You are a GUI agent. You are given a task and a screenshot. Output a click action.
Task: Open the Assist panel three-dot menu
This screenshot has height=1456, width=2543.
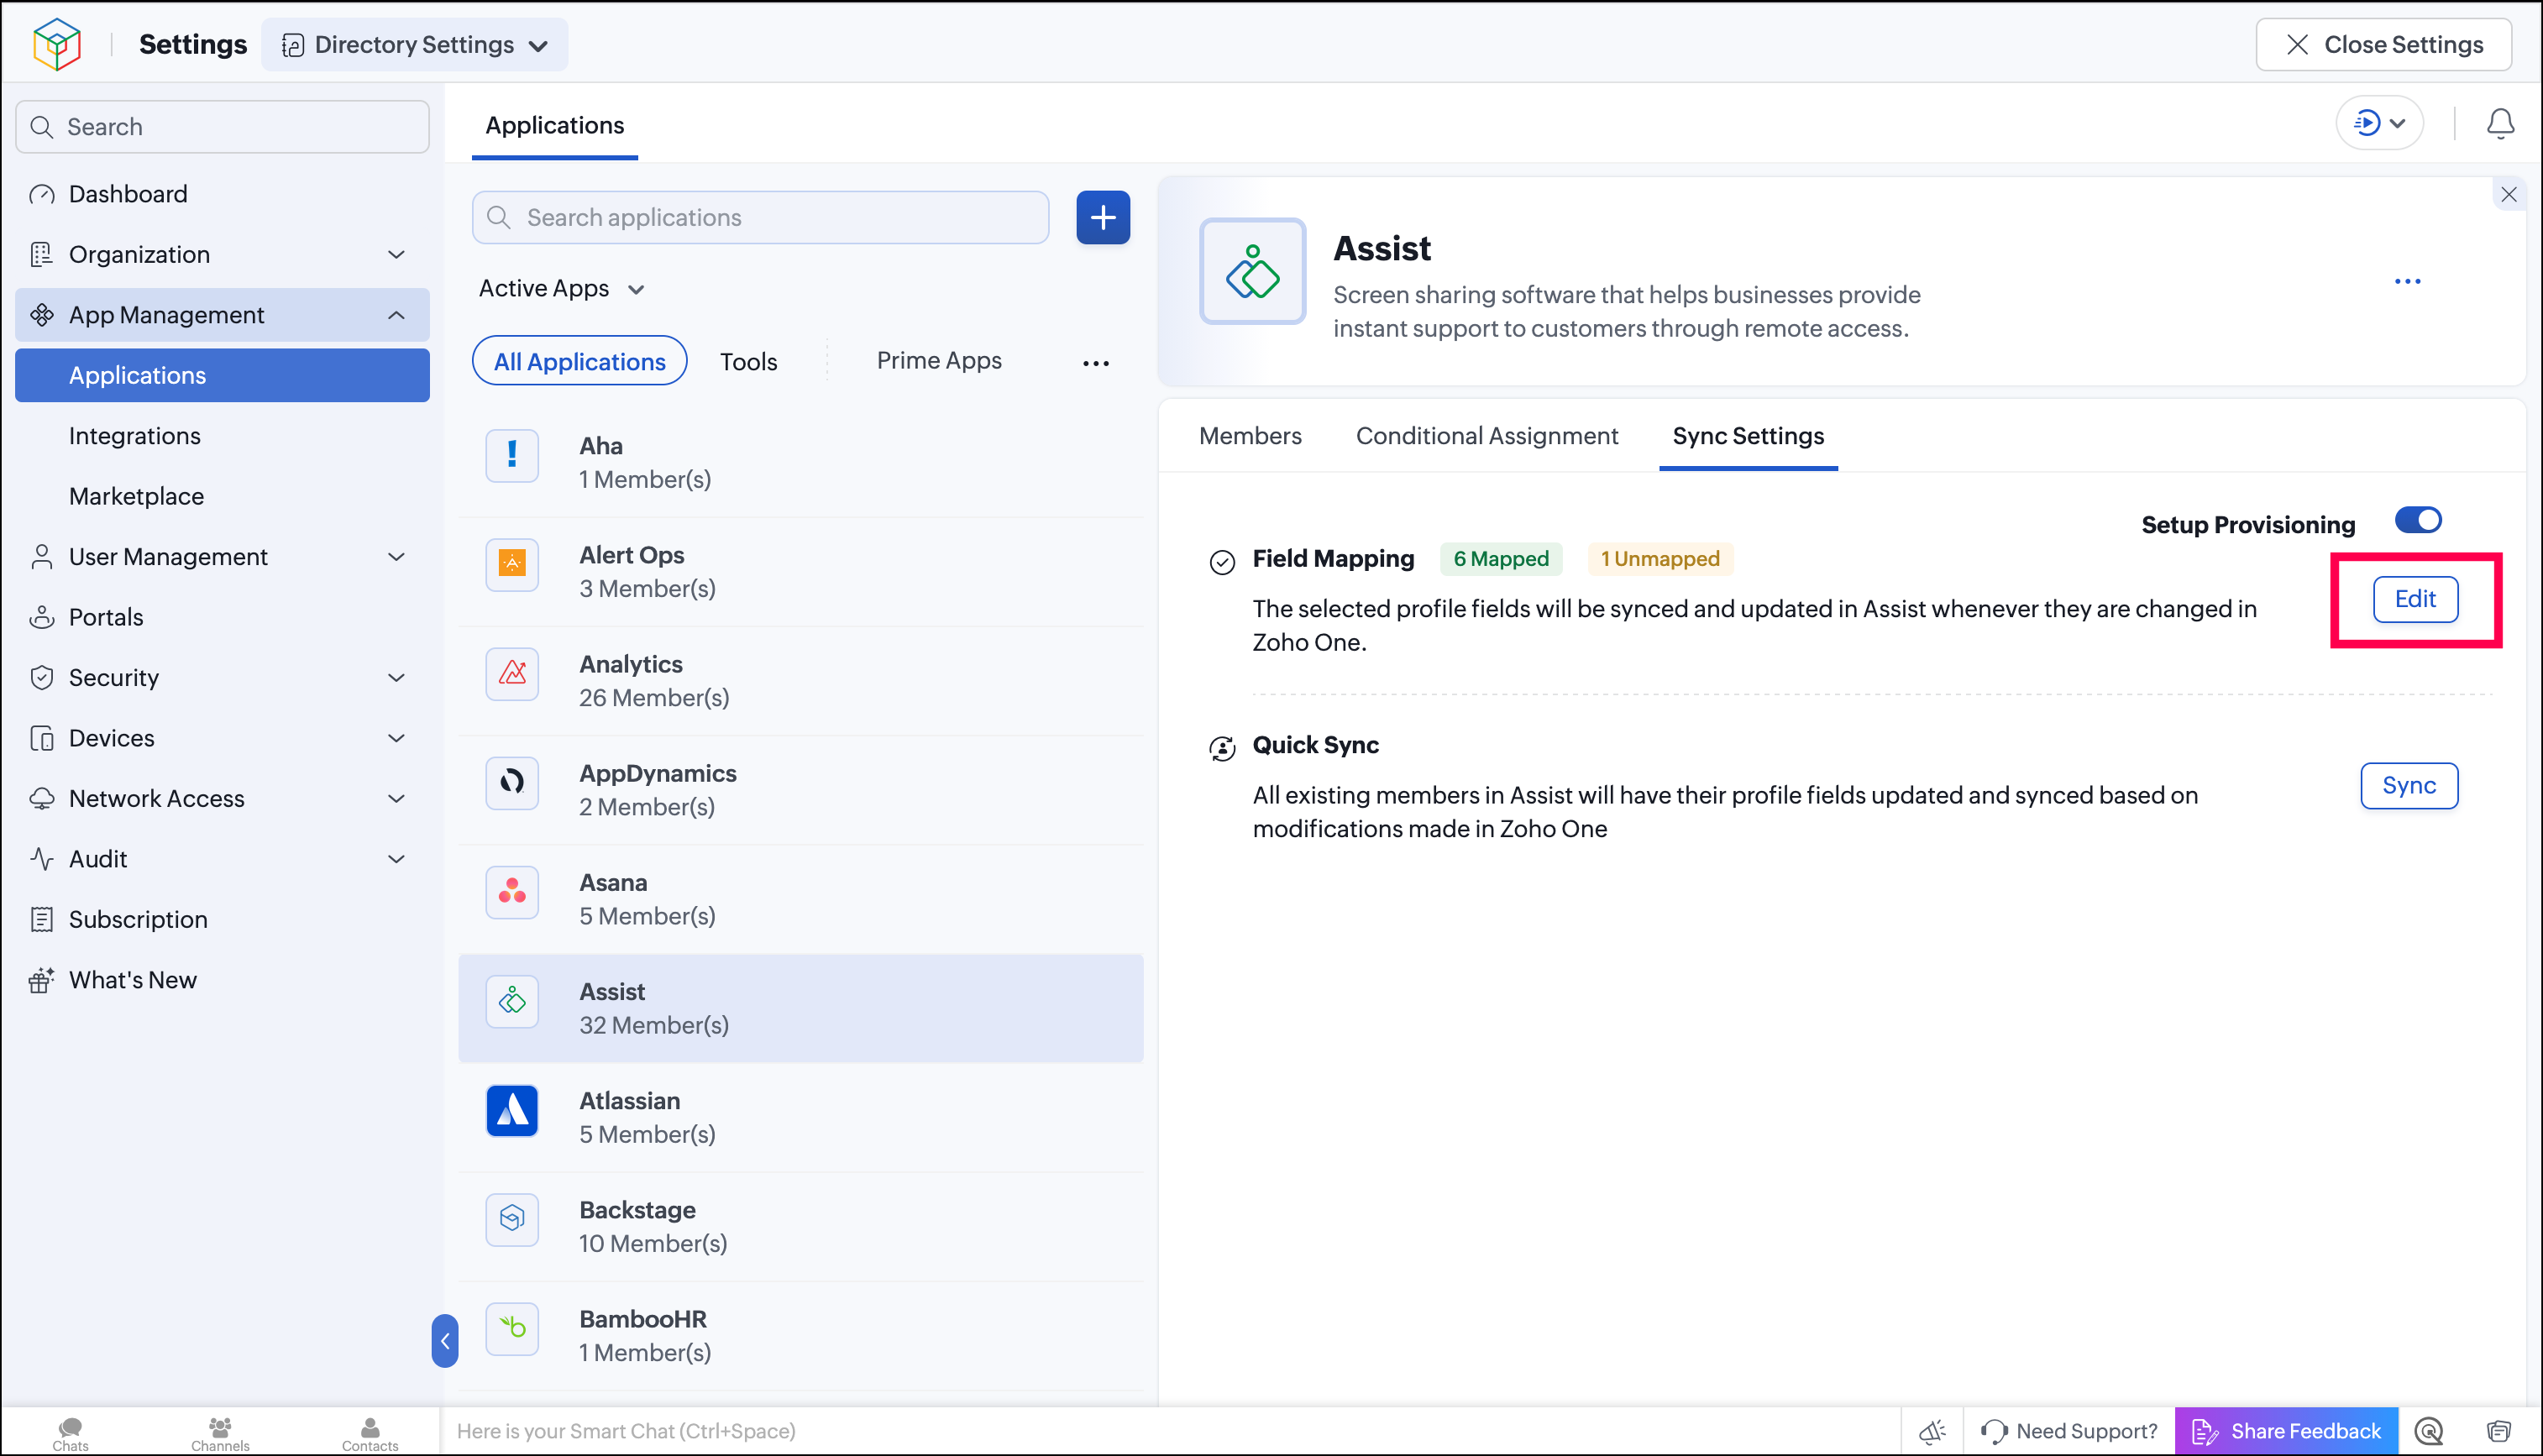pos(2407,282)
